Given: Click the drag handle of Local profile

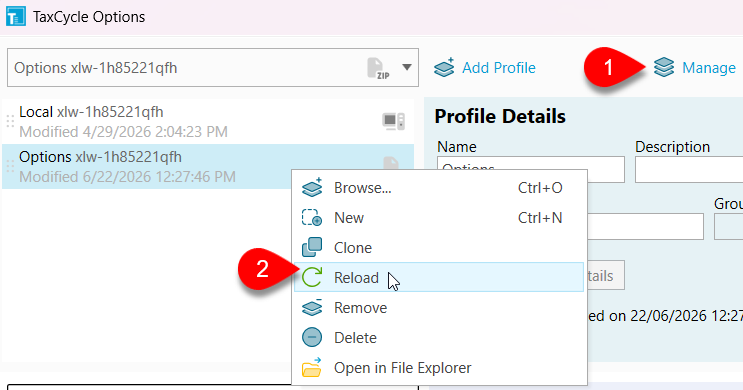Looking at the screenshot, I should click(x=10, y=122).
